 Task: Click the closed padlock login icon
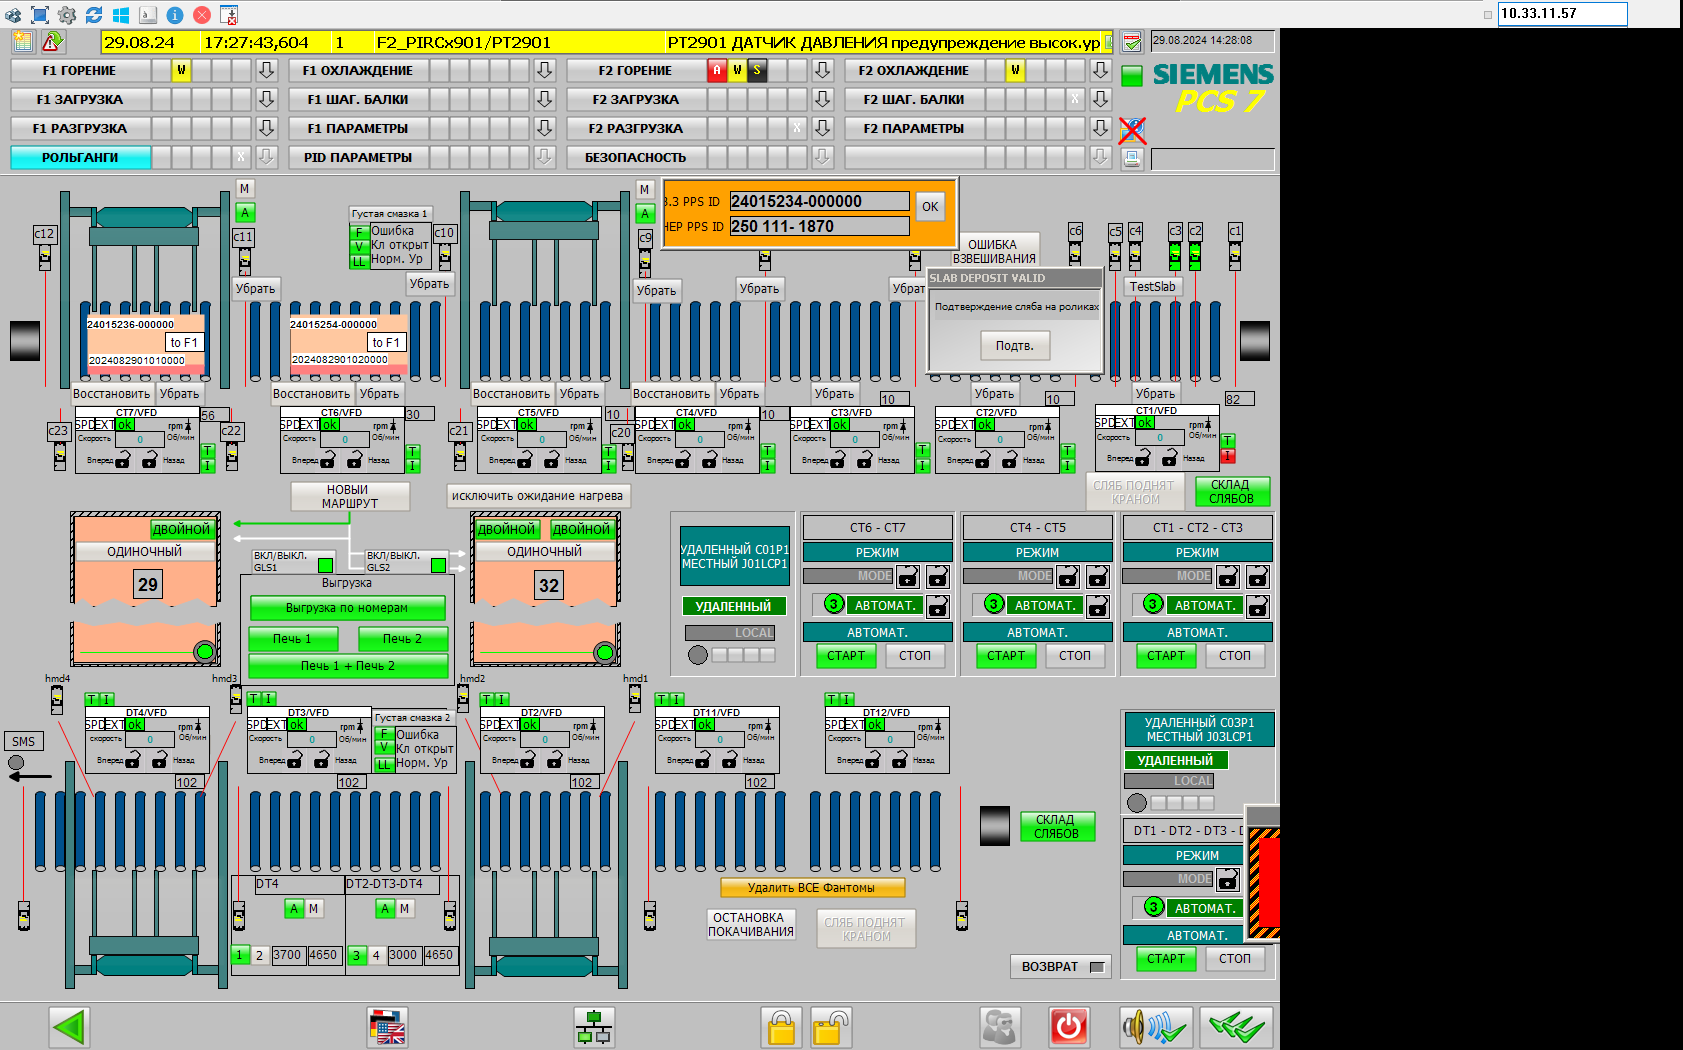[x=781, y=1027]
